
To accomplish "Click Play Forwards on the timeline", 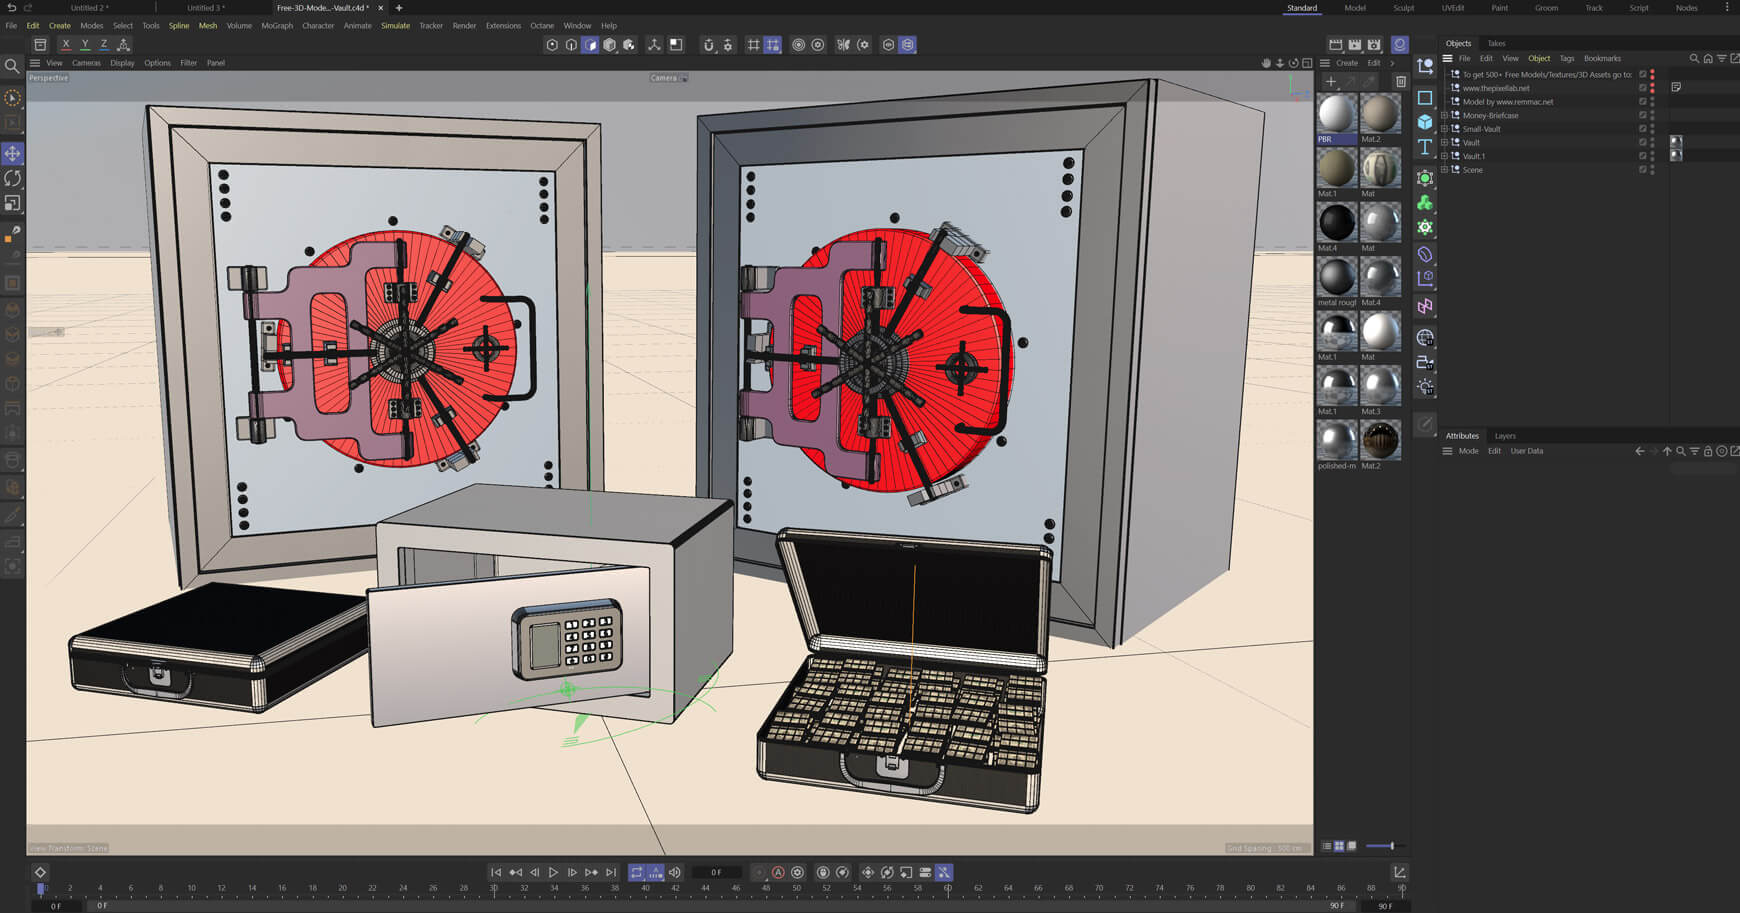I will [x=553, y=872].
